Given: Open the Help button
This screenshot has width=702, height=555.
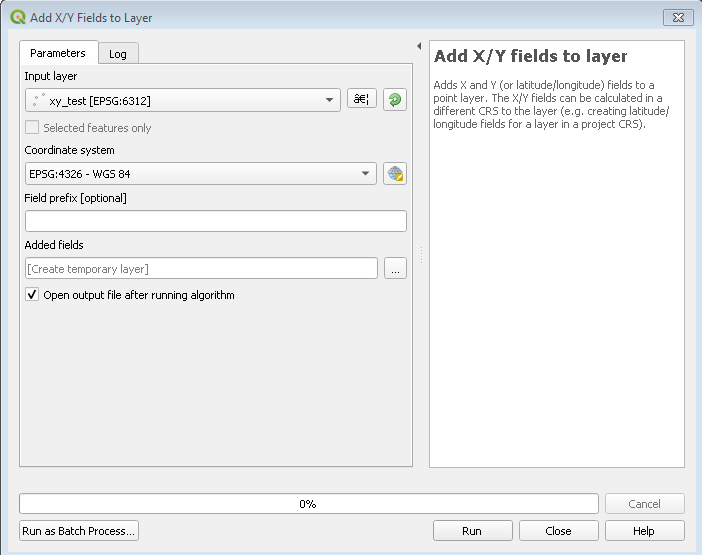Looking at the screenshot, I should (x=644, y=531).
